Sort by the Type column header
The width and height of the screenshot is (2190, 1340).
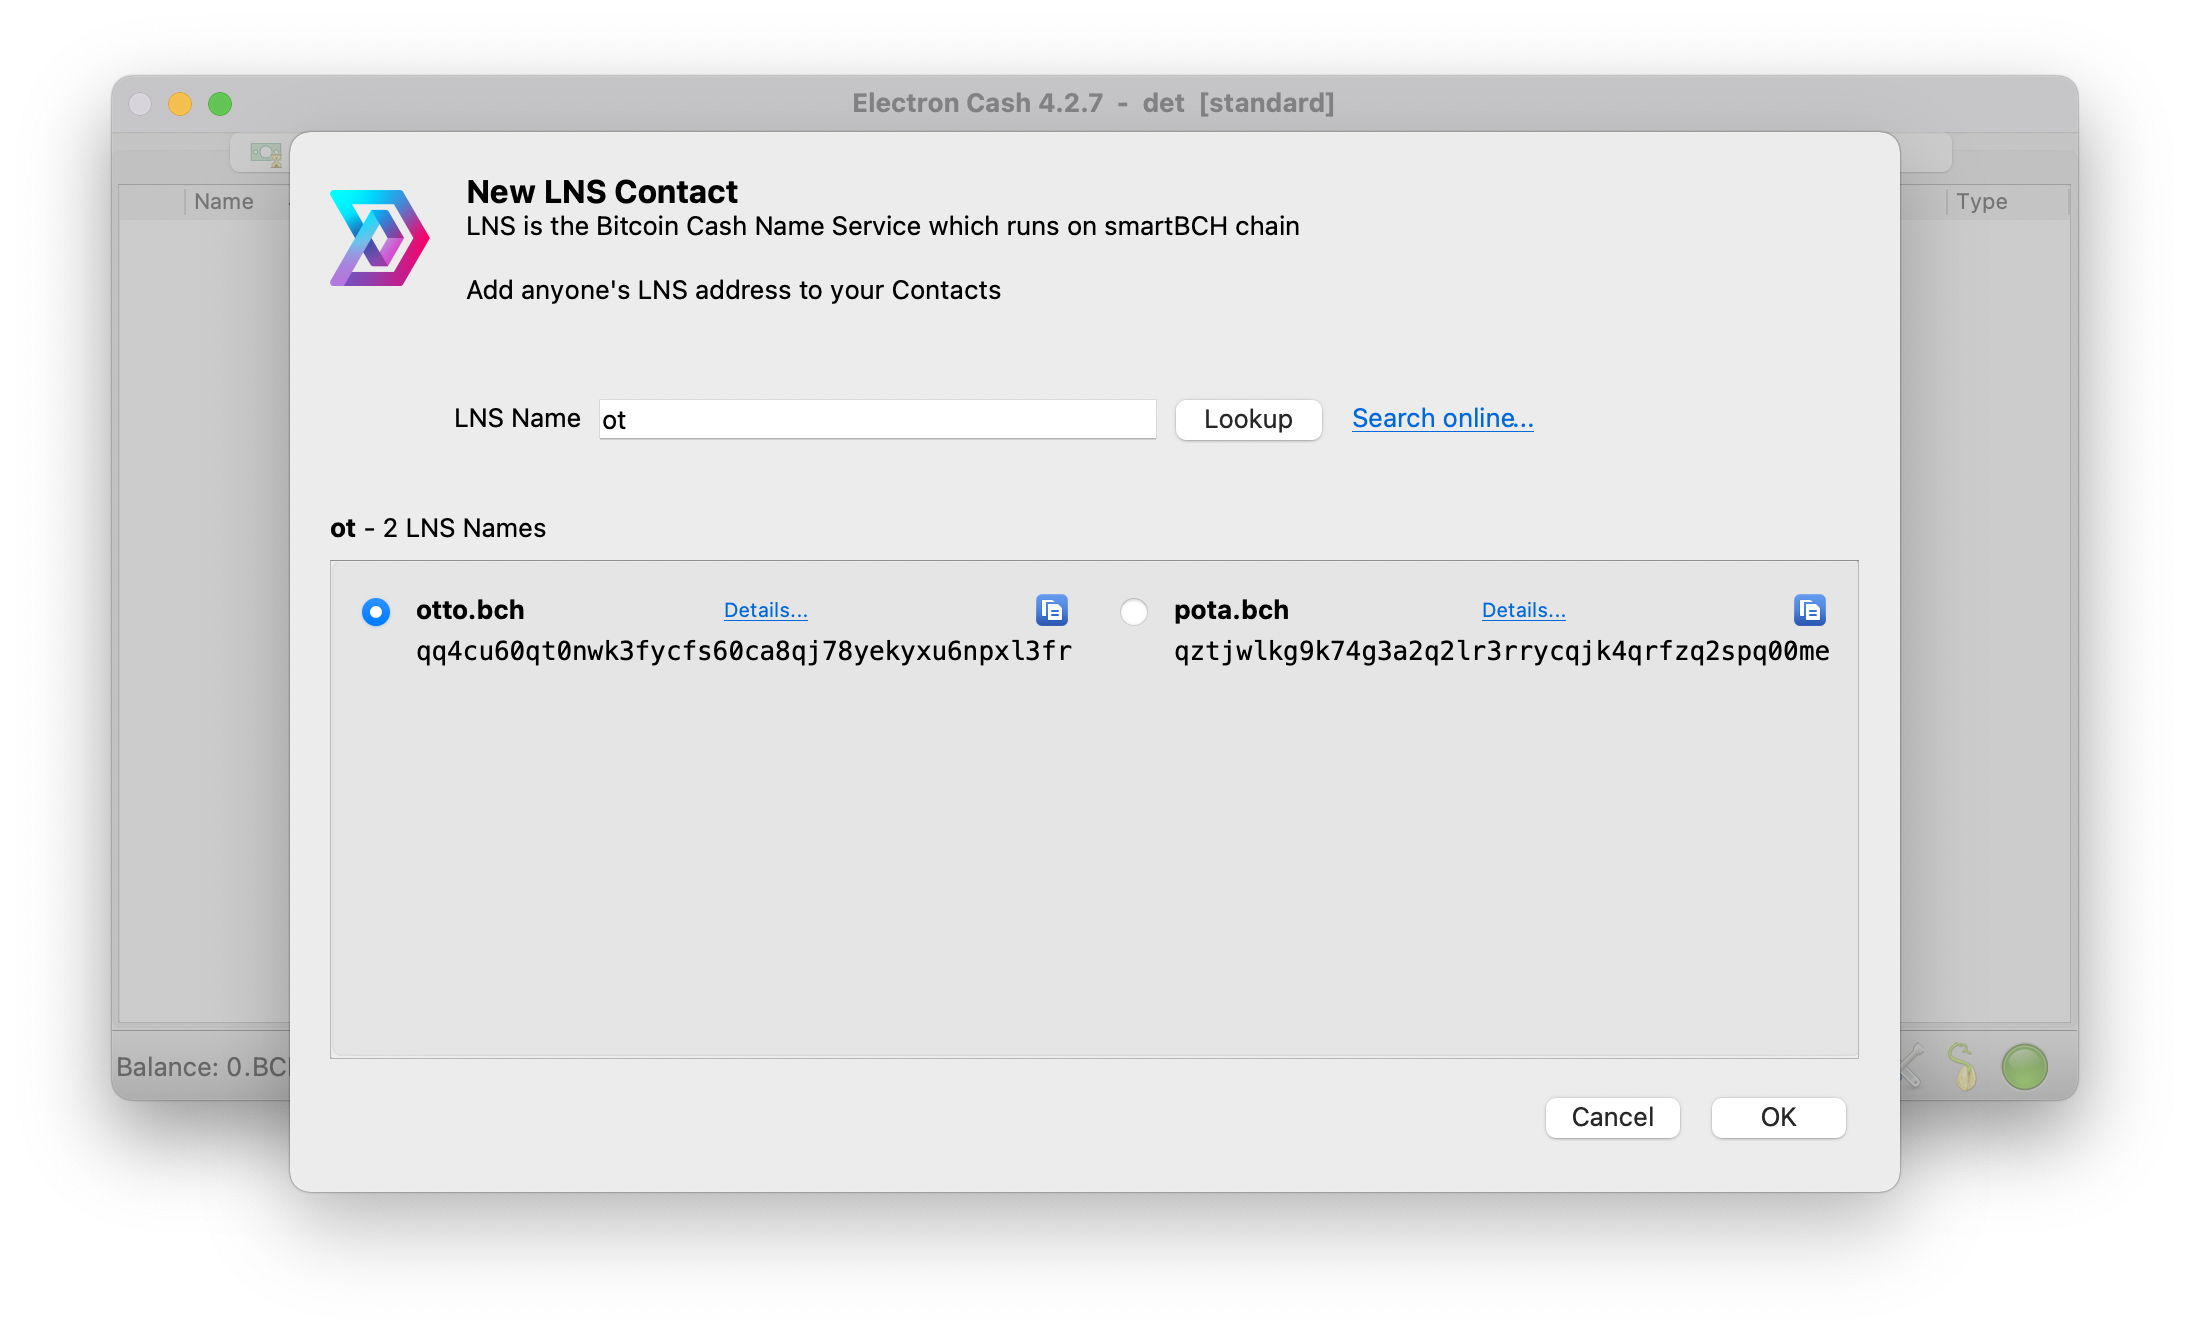[1982, 202]
